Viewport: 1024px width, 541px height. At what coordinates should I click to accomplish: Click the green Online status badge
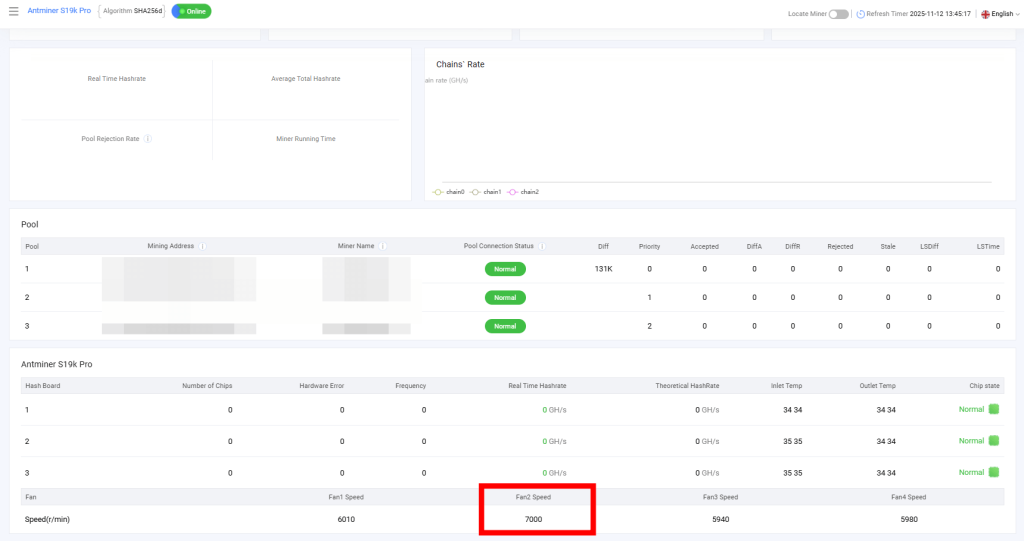(191, 11)
